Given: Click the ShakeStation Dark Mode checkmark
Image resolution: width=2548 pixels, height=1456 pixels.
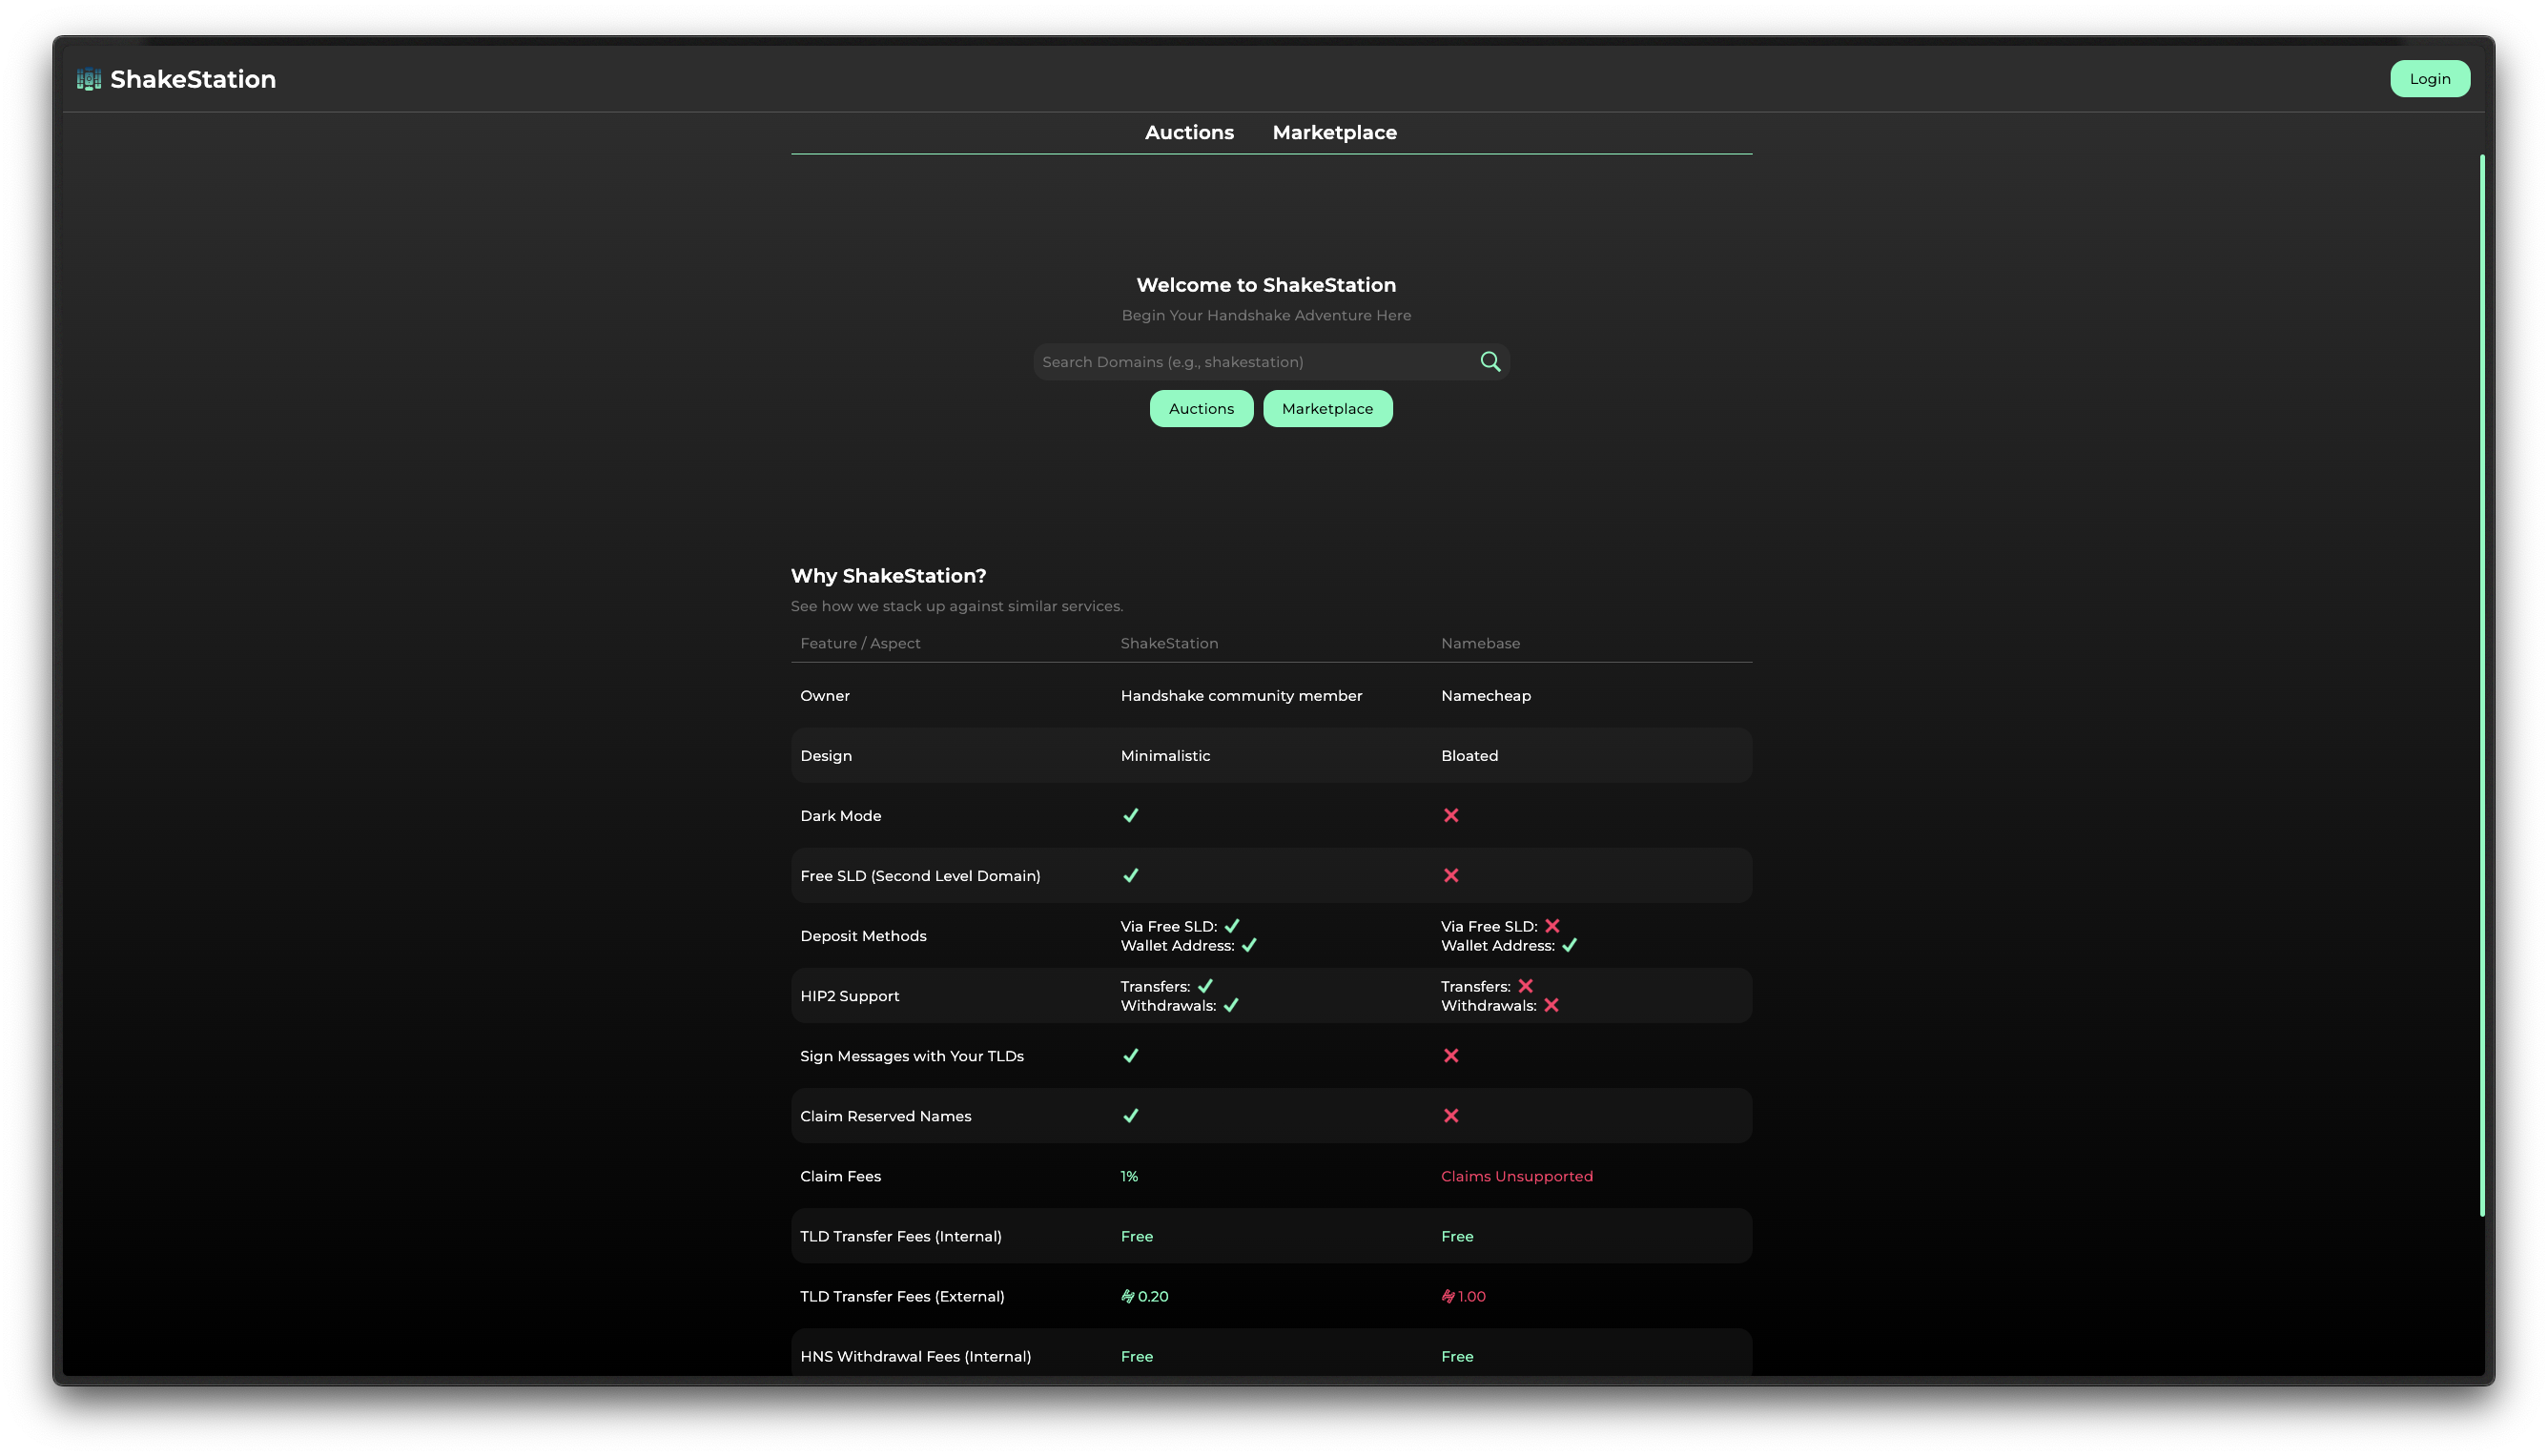Looking at the screenshot, I should click(1130, 816).
